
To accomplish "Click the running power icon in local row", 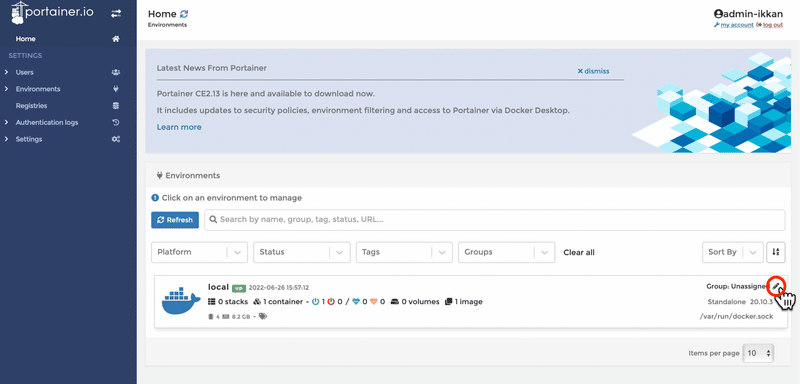I will pyautogui.click(x=315, y=302).
